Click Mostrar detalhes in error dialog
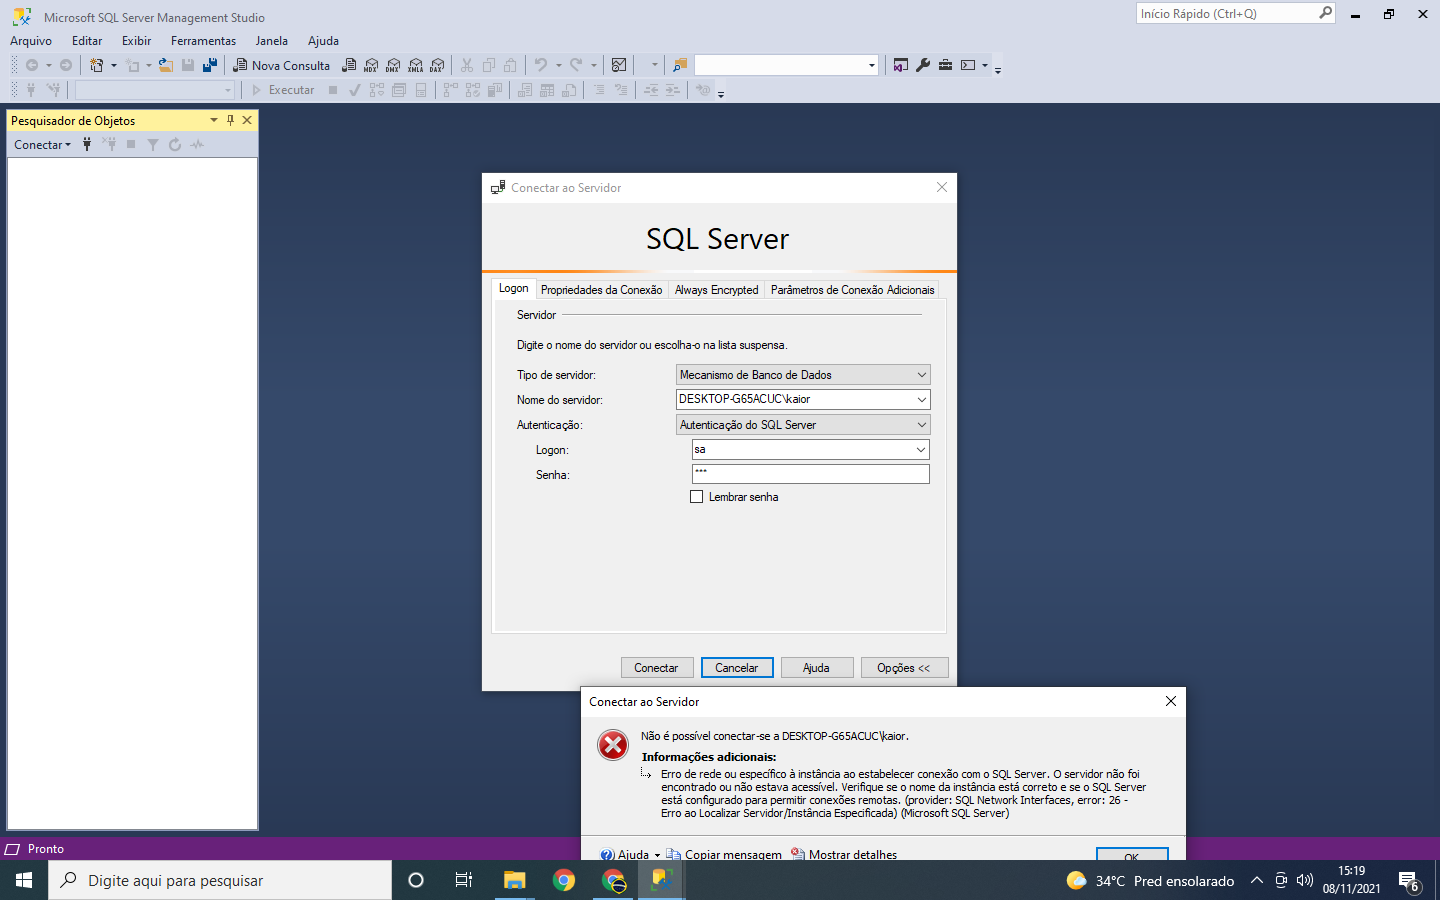1440x900 pixels. point(844,855)
